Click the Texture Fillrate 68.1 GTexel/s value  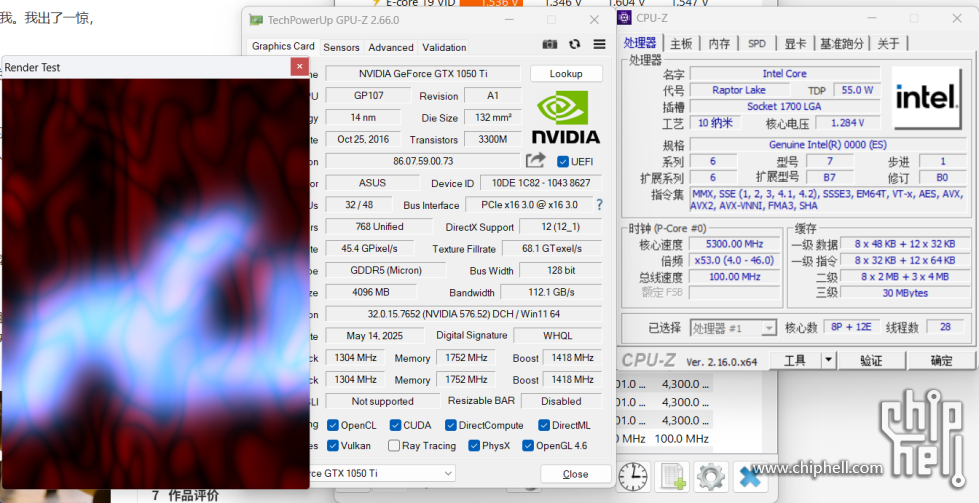[x=552, y=248]
